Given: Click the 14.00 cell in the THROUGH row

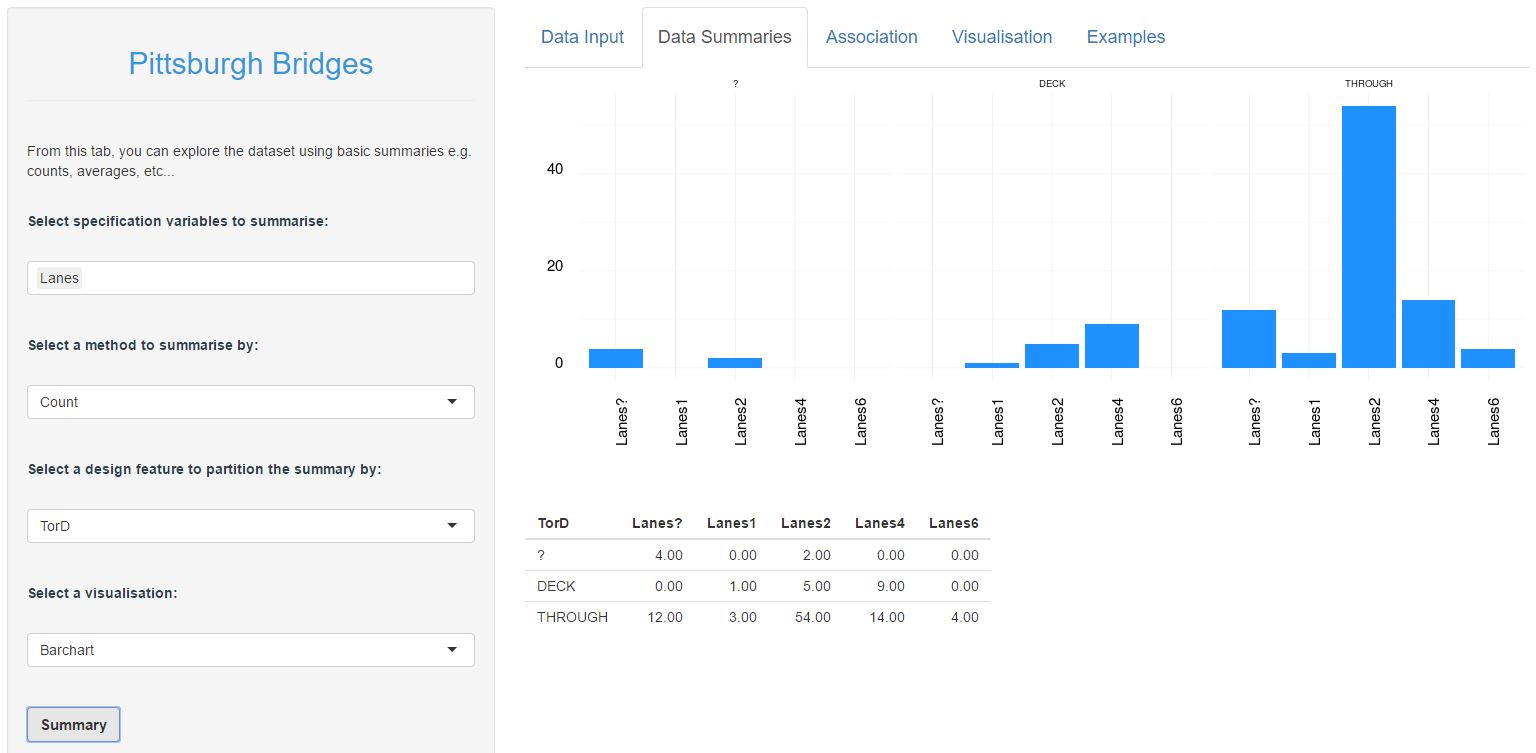Looking at the screenshot, I should click(887, 617).
